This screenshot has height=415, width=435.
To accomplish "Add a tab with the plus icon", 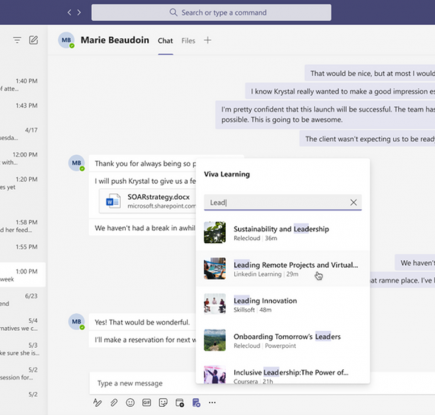I will coord(207,40).
